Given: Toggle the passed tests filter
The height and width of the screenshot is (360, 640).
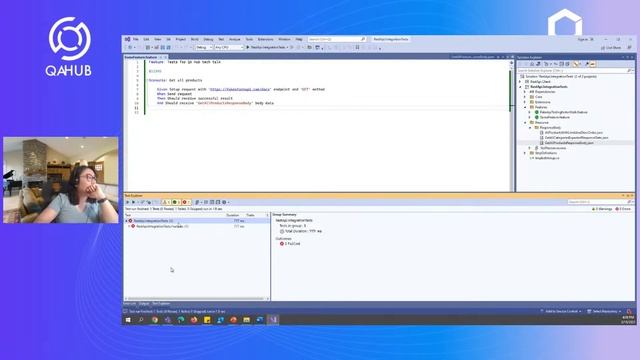Looking at the screenshot, I should (x=176, y=202).
